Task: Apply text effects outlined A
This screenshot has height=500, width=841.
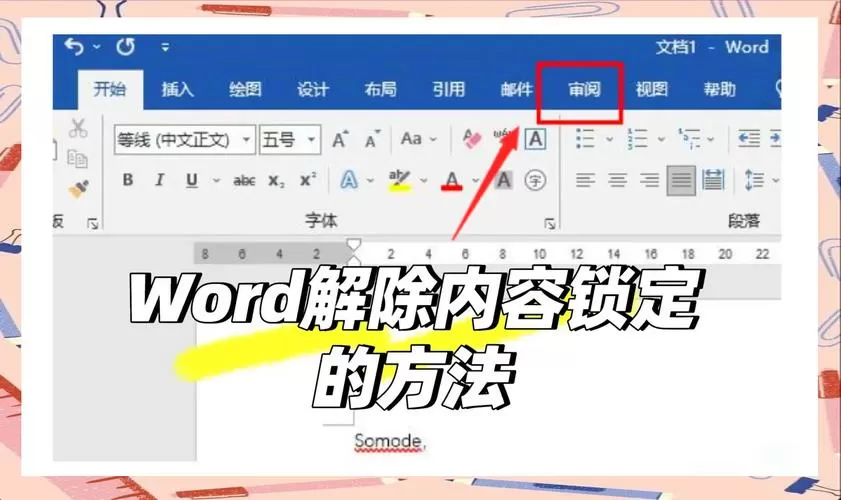Action: pos(349,180)
